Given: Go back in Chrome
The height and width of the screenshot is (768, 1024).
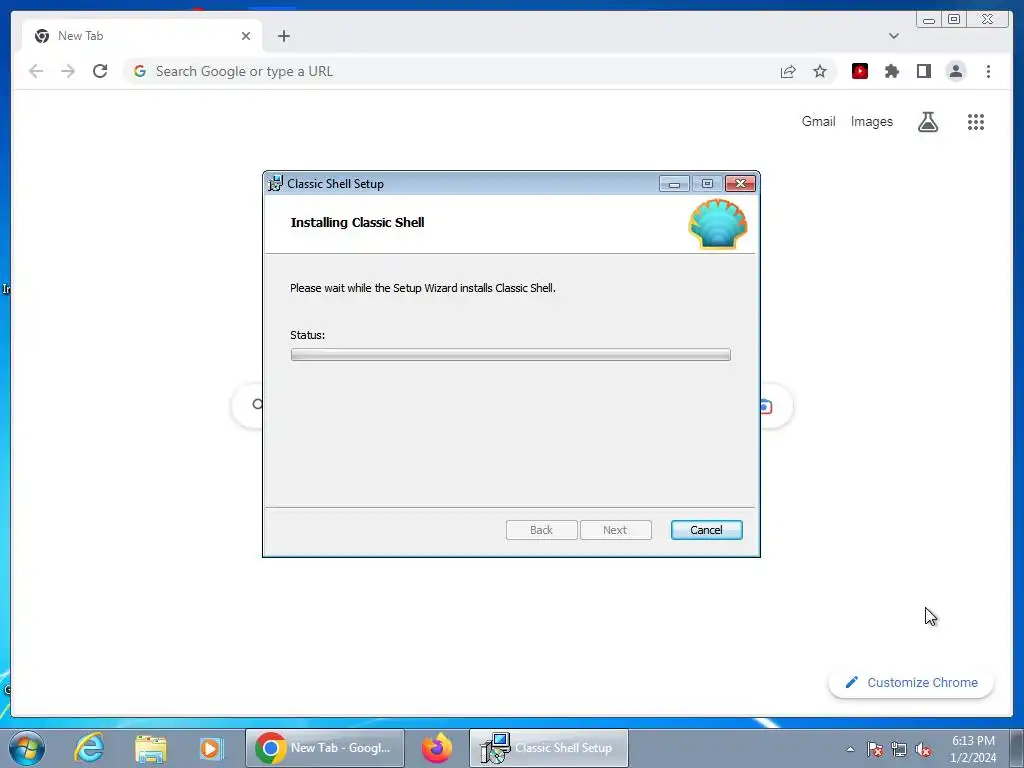Looking at the screenshot, I should click(36, 71).
